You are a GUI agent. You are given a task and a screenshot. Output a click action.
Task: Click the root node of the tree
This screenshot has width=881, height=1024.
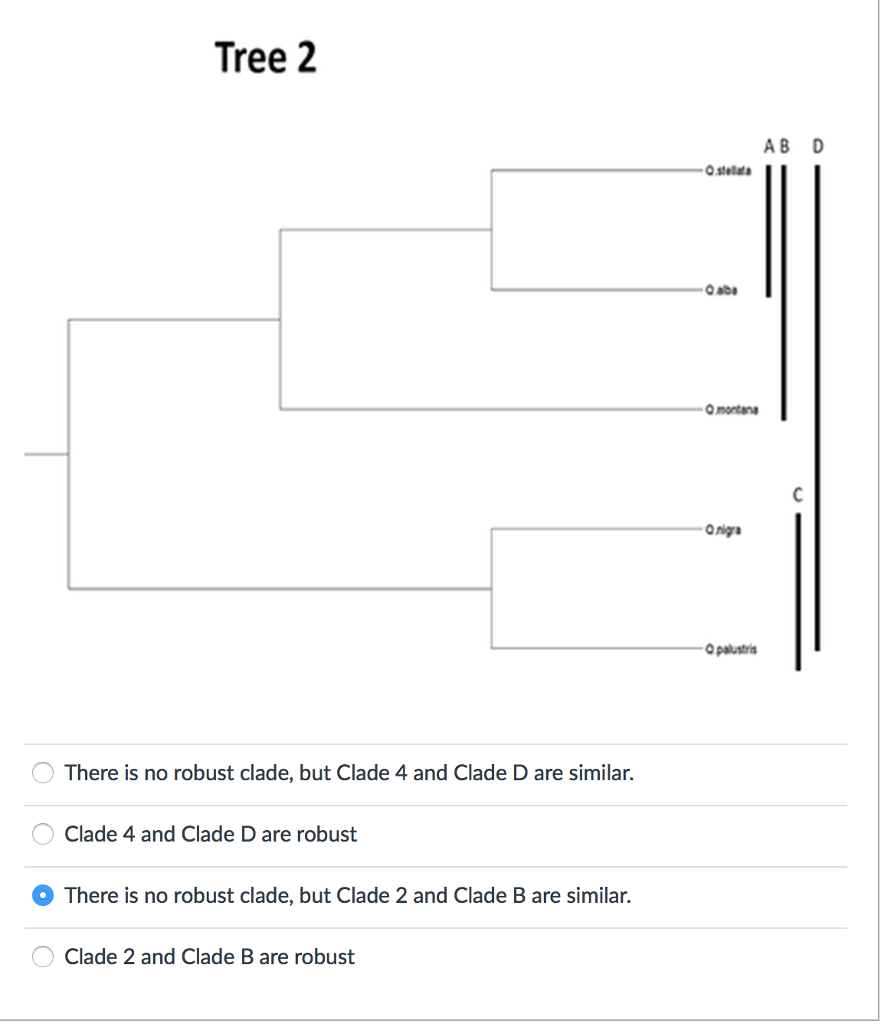click(68, 453)
